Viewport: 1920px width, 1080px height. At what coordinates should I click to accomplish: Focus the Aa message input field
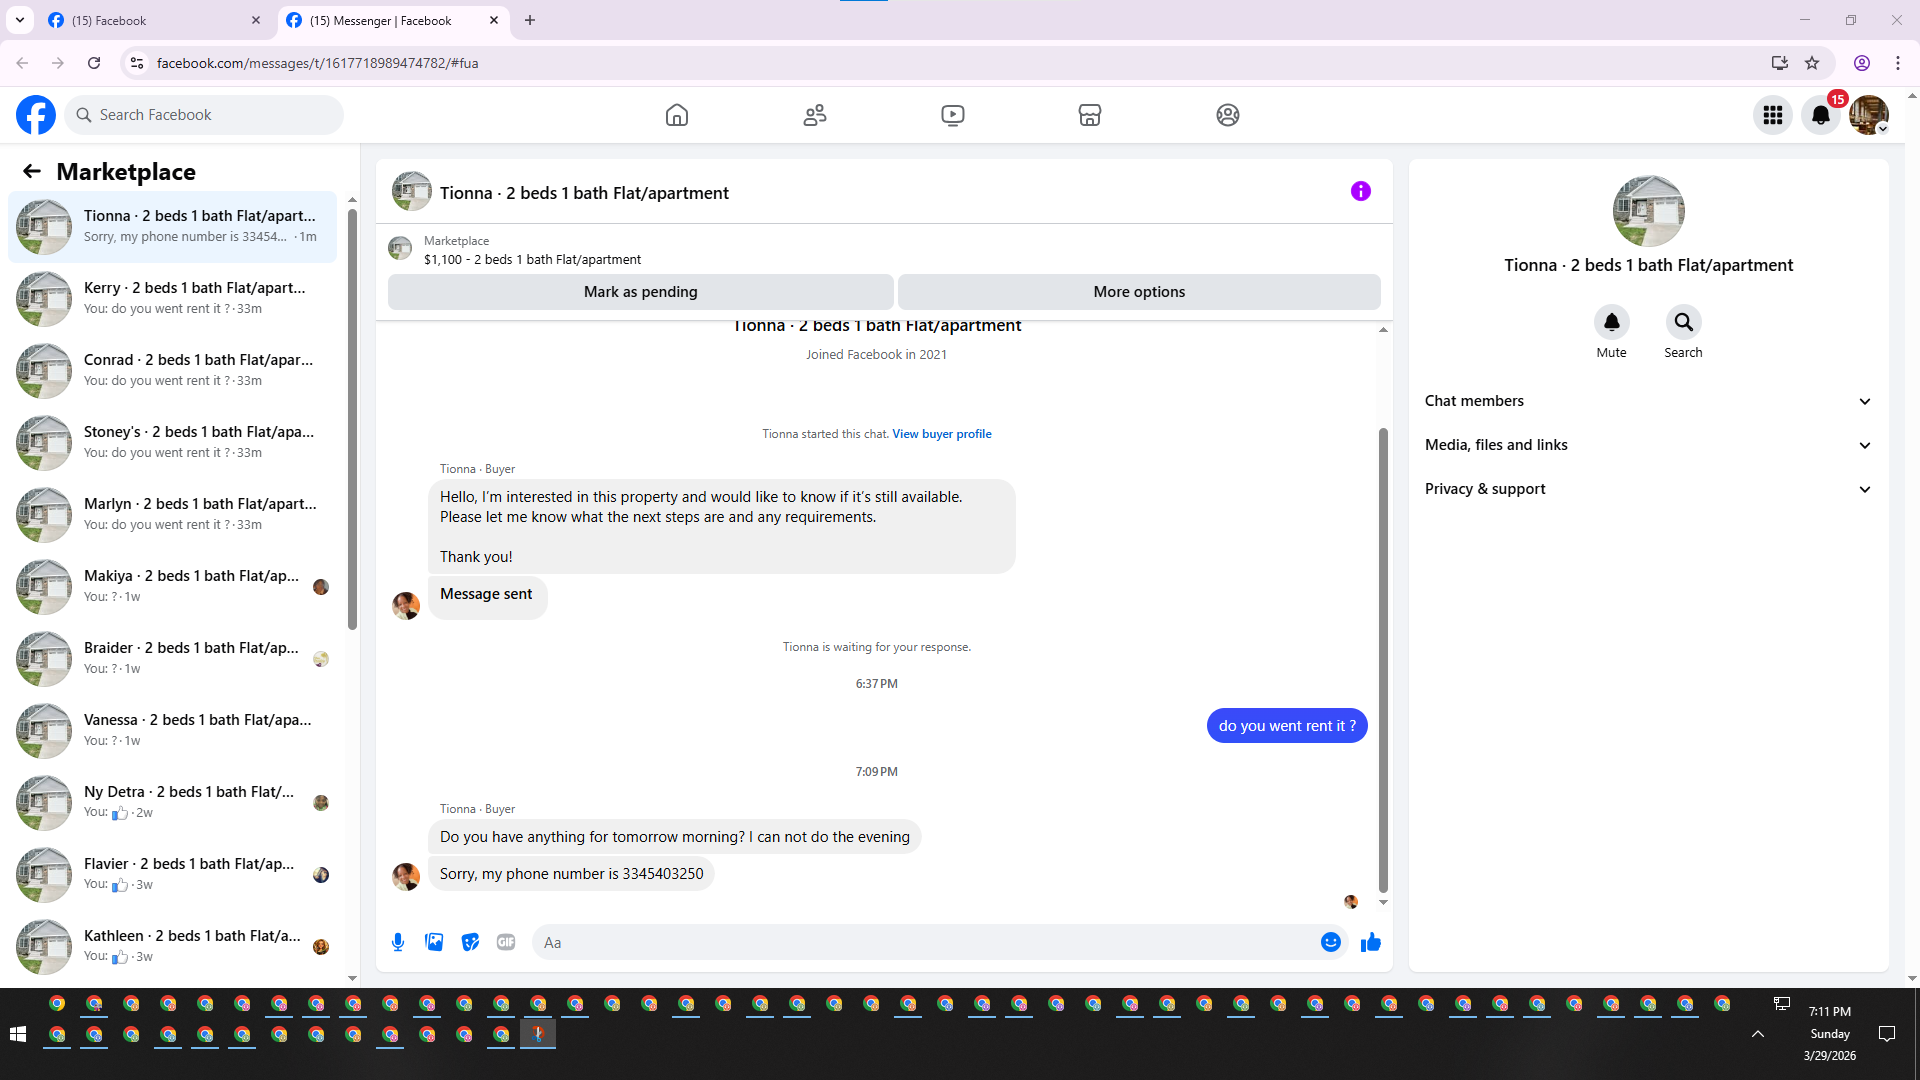pyautogui.click(x=925, y=942)
